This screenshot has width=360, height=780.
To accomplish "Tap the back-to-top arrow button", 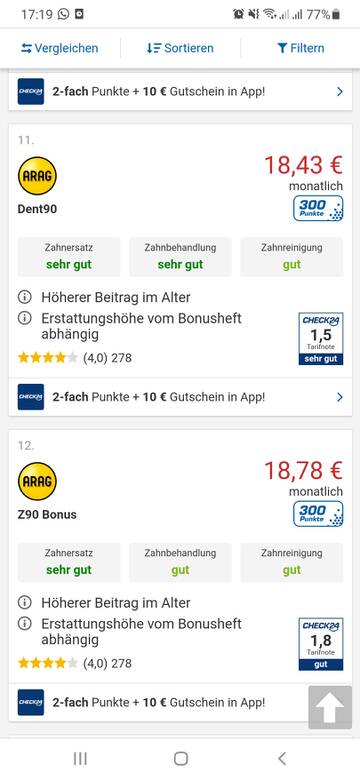I will [x=330, y=707].
